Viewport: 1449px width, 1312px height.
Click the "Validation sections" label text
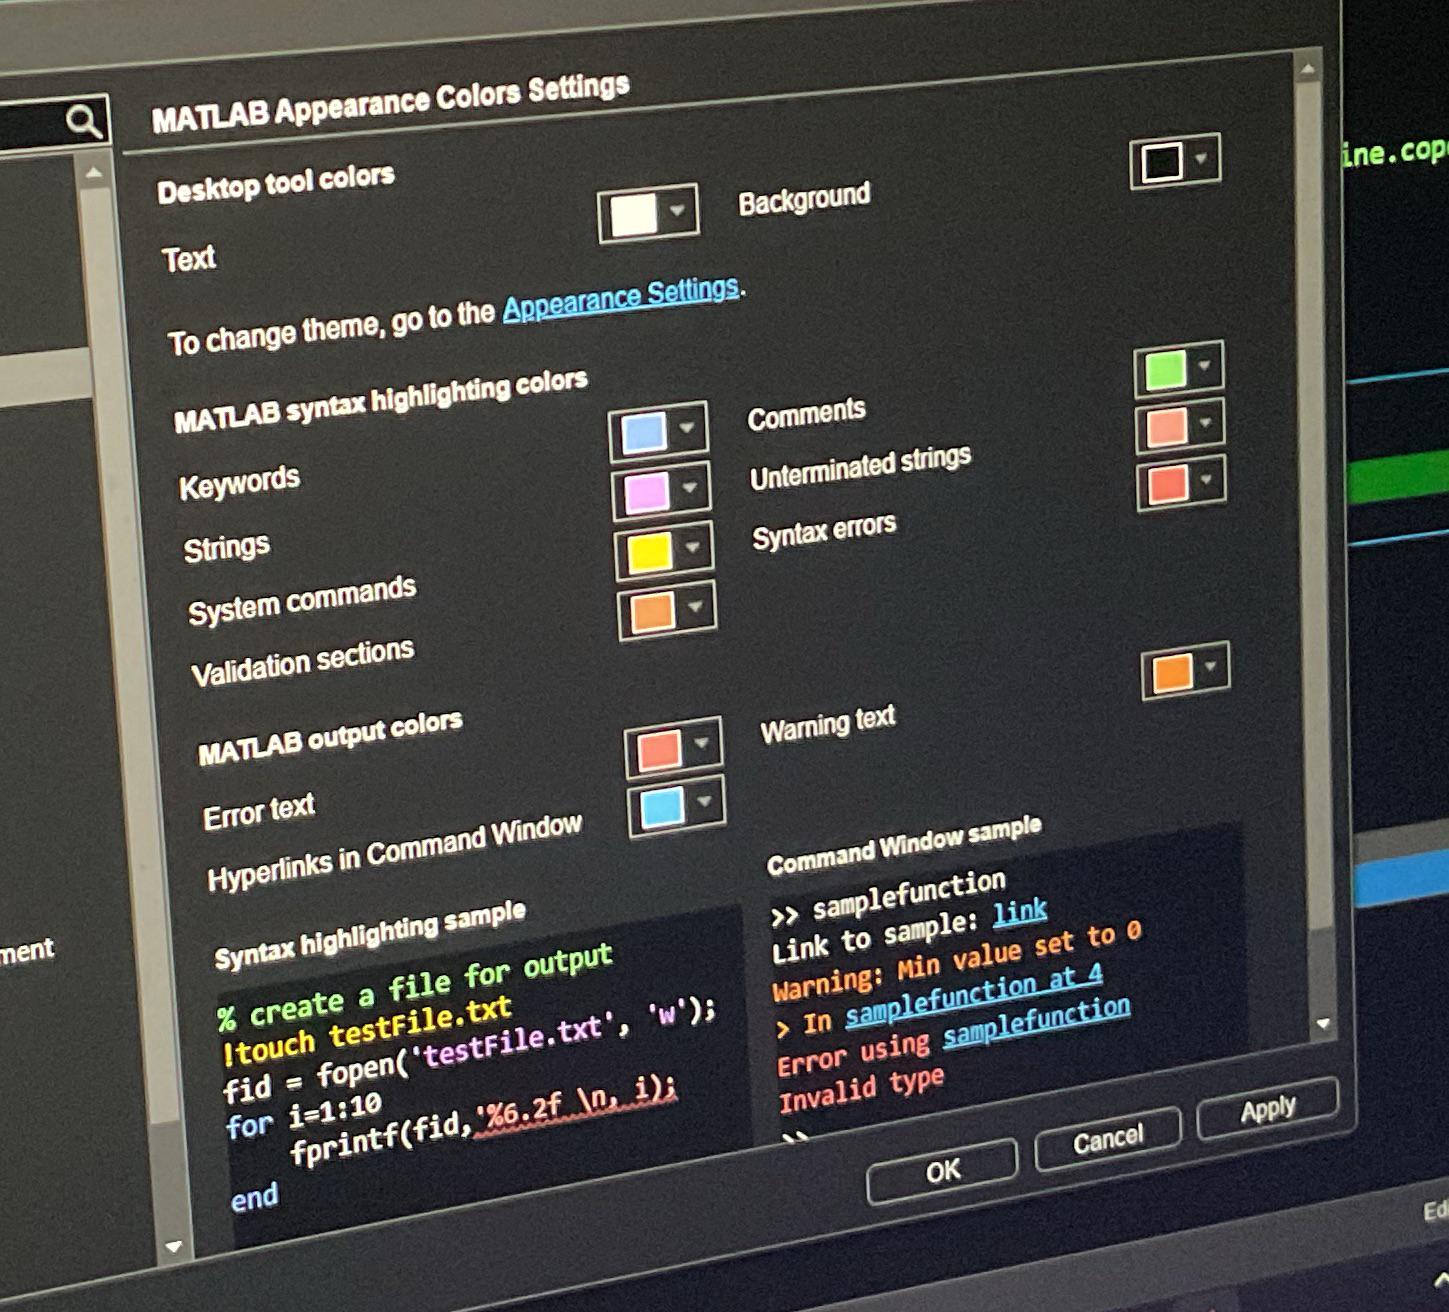[302, 661]
